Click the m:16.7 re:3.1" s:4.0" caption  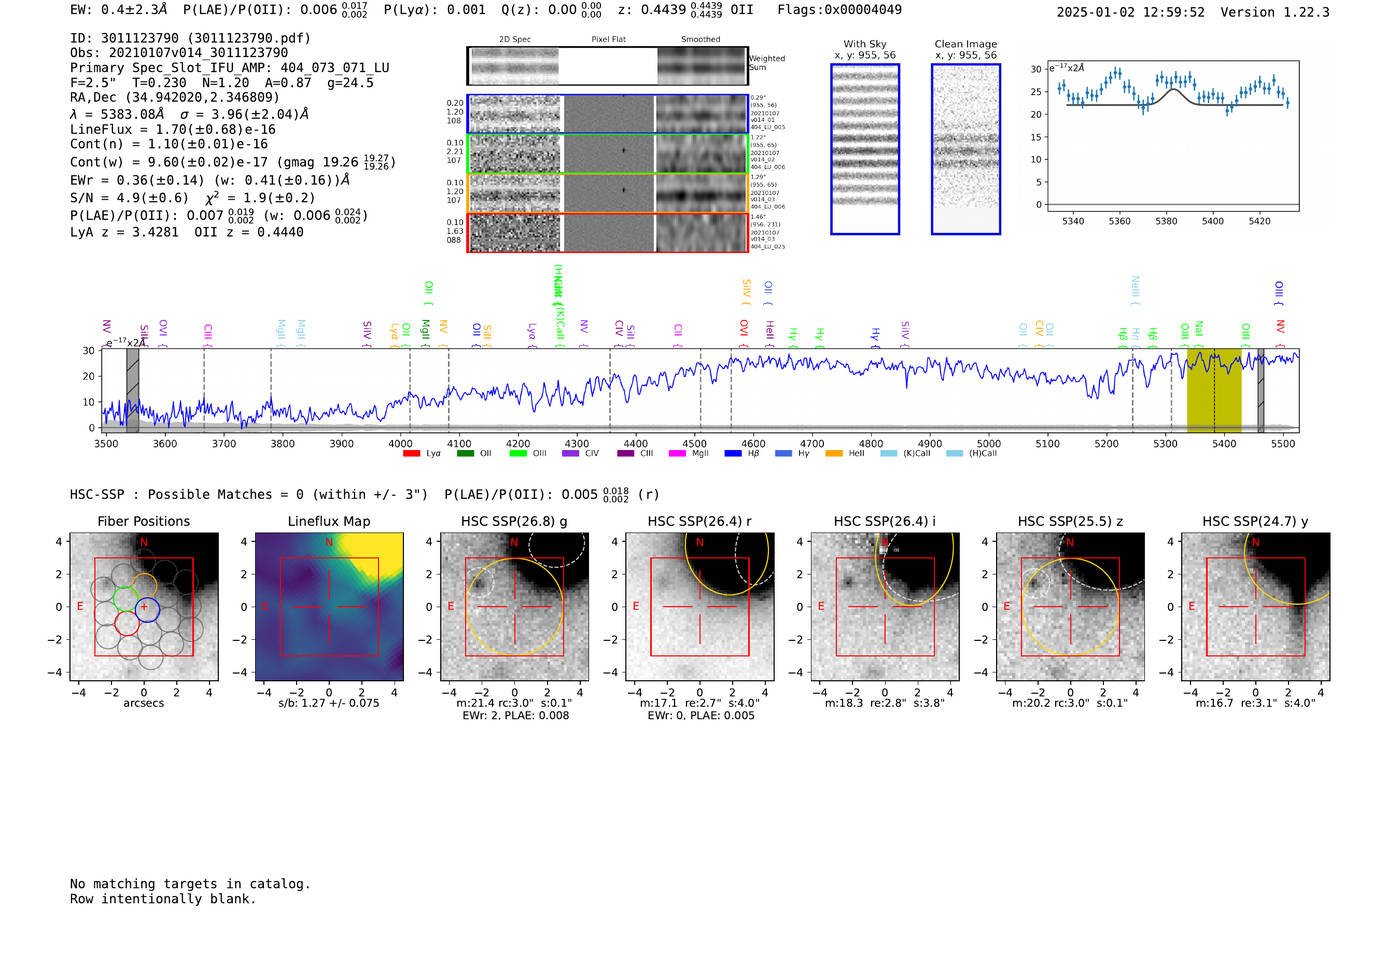click(x=1256, y=703)
